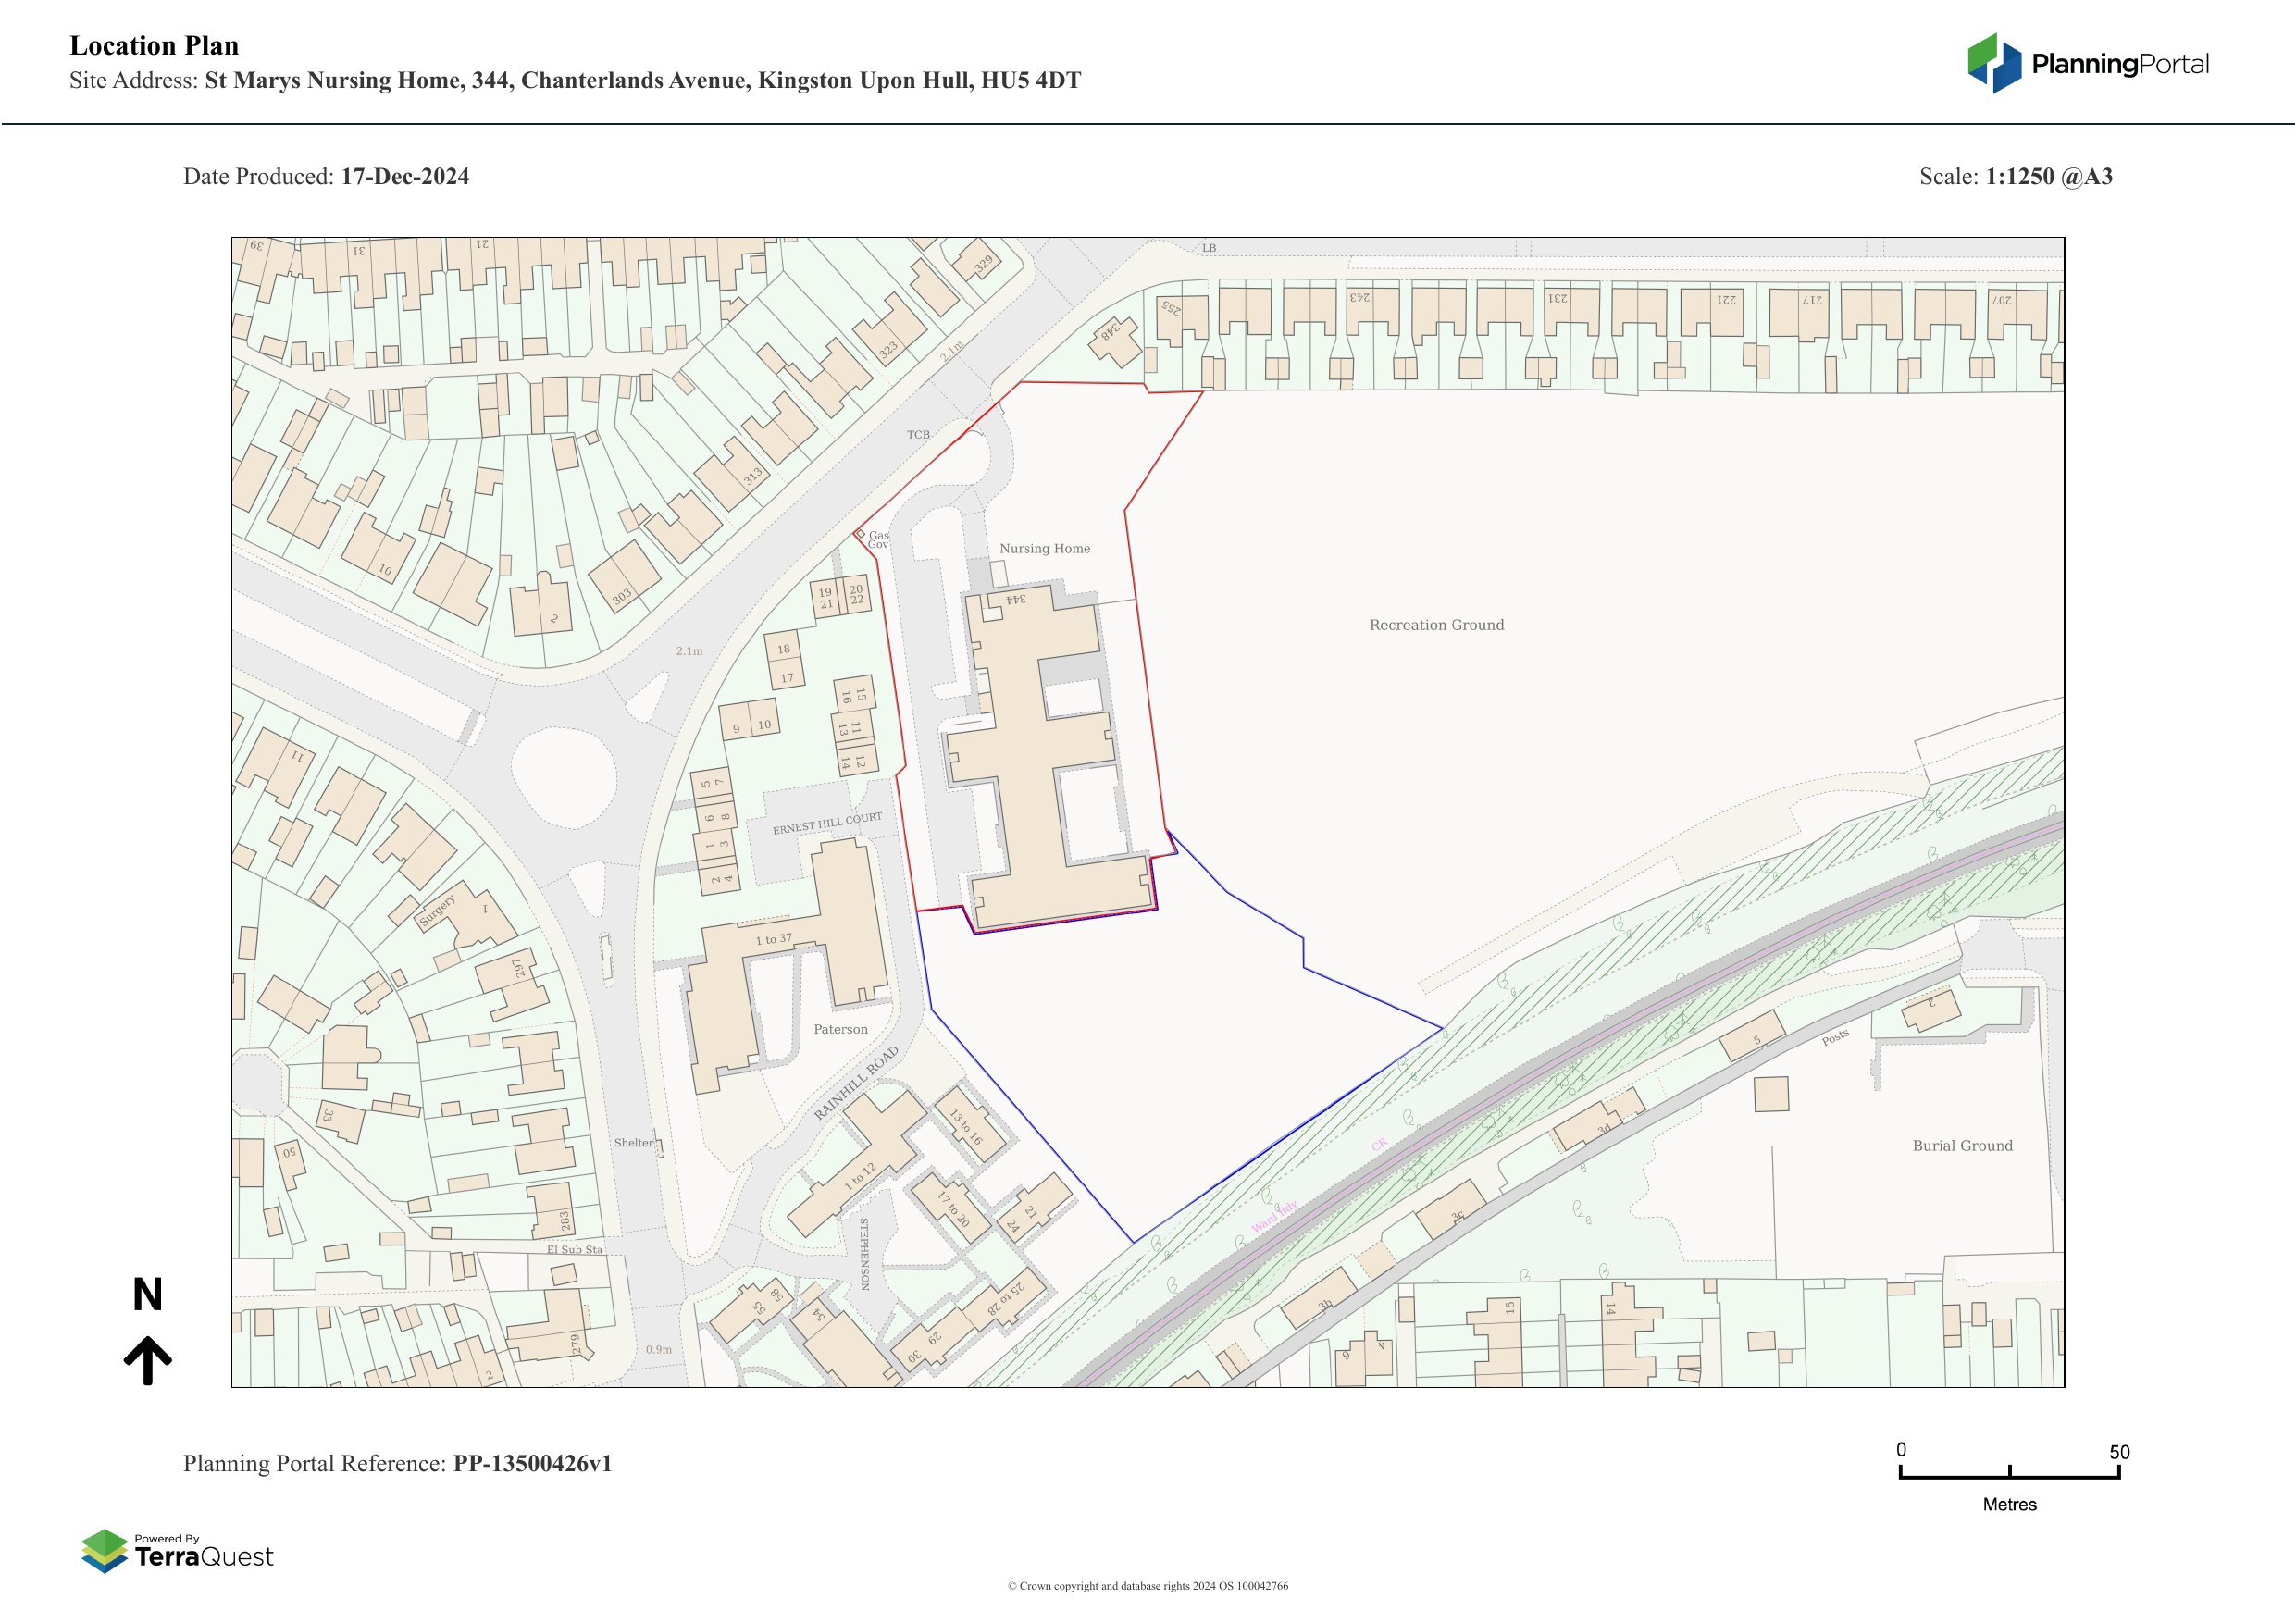Click the Surgery building label

(x=437, y=910)
